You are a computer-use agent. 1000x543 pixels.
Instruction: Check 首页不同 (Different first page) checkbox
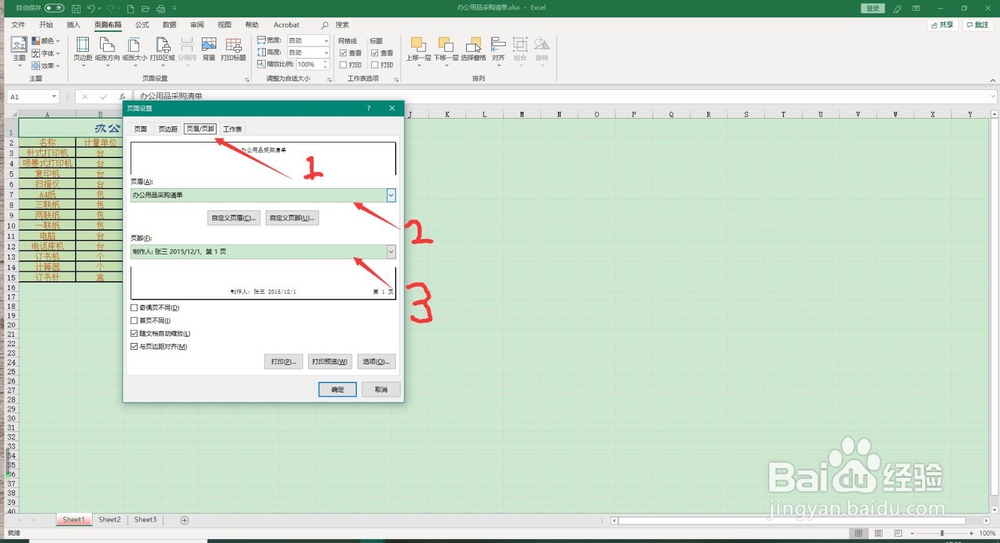(134, 320)
